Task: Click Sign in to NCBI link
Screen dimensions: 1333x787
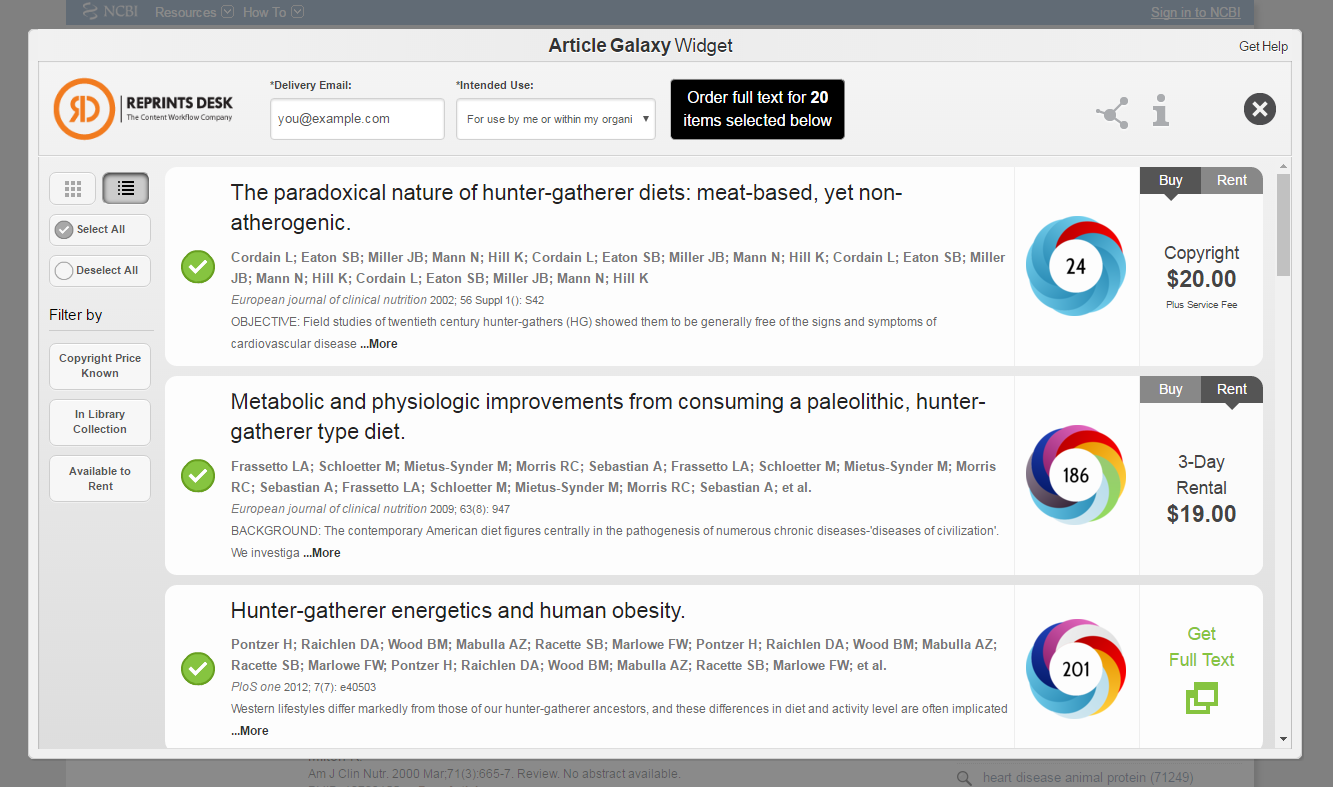Action: click(1195, 12)
